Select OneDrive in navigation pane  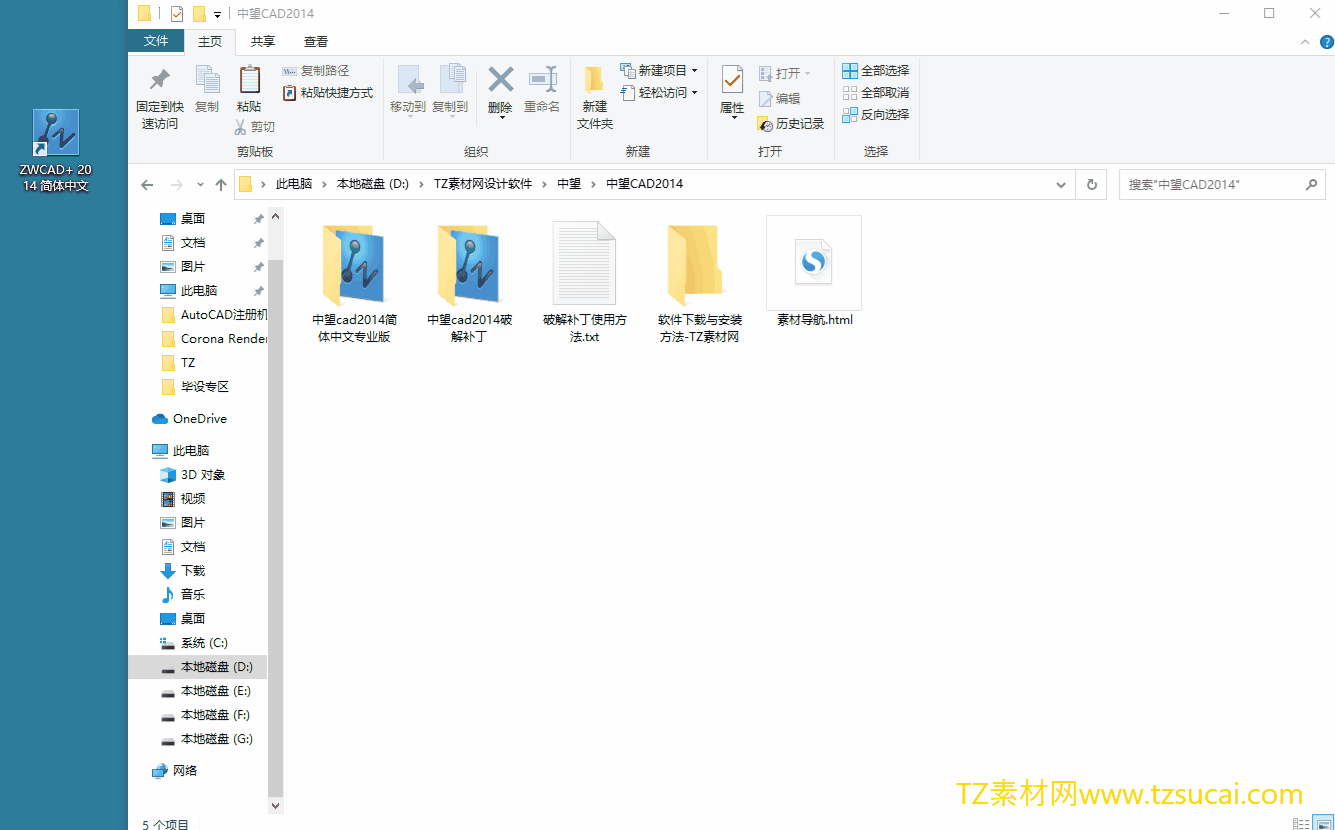[190, 418]
